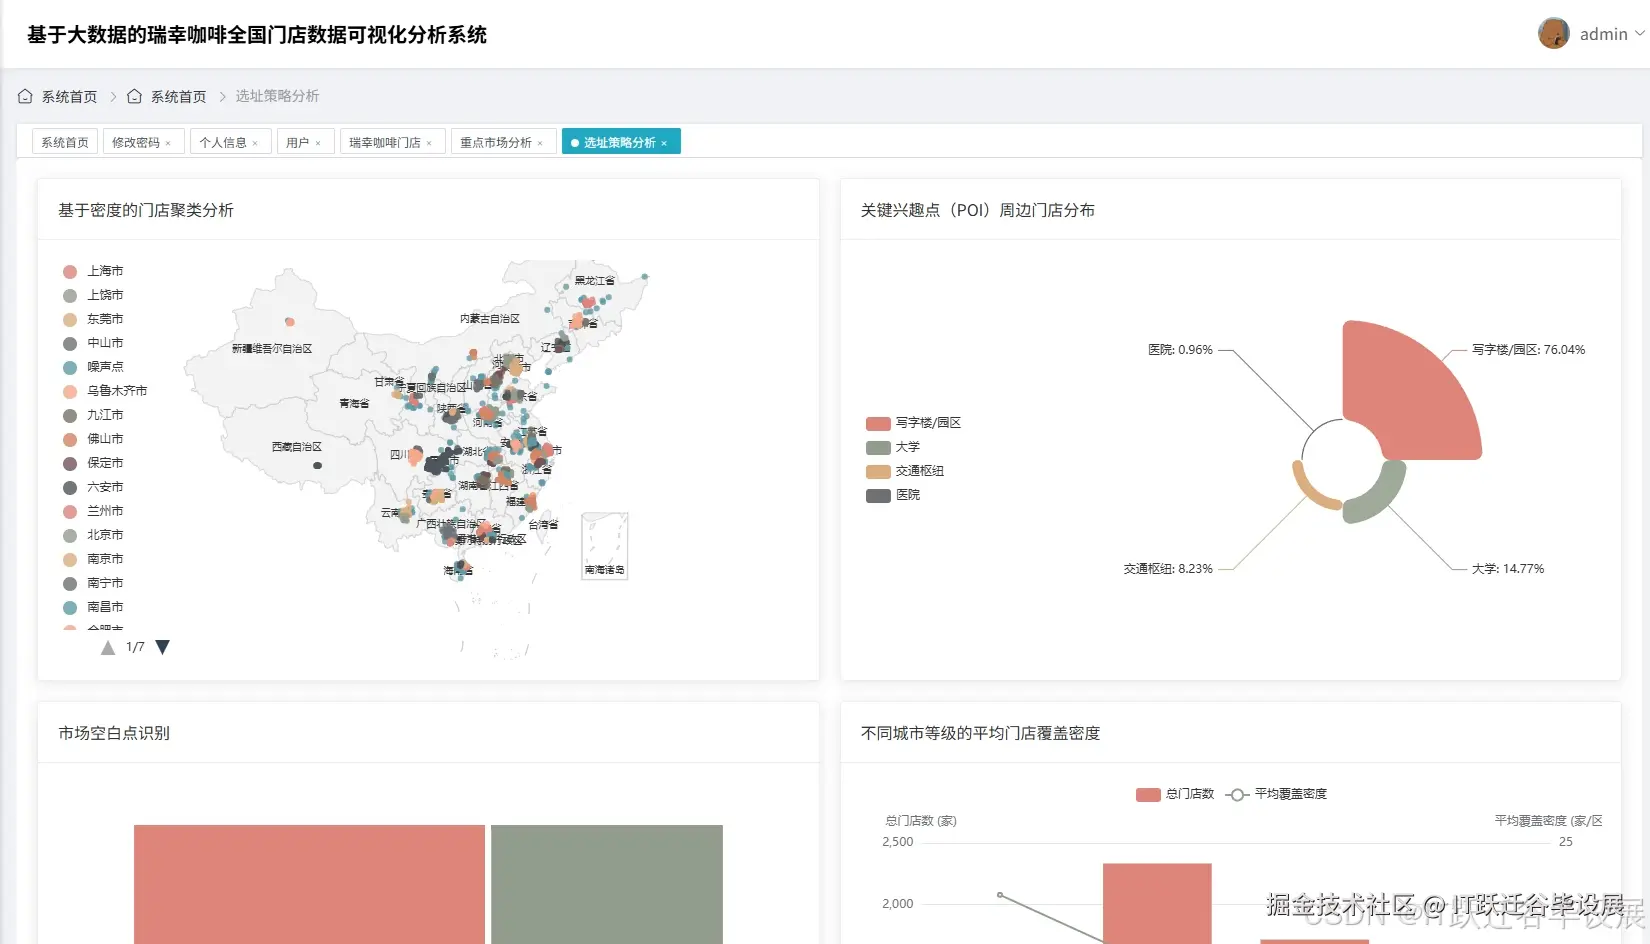
Task: Click the tan 交通枢纽 pie slice
Action: pos(1310,492)
